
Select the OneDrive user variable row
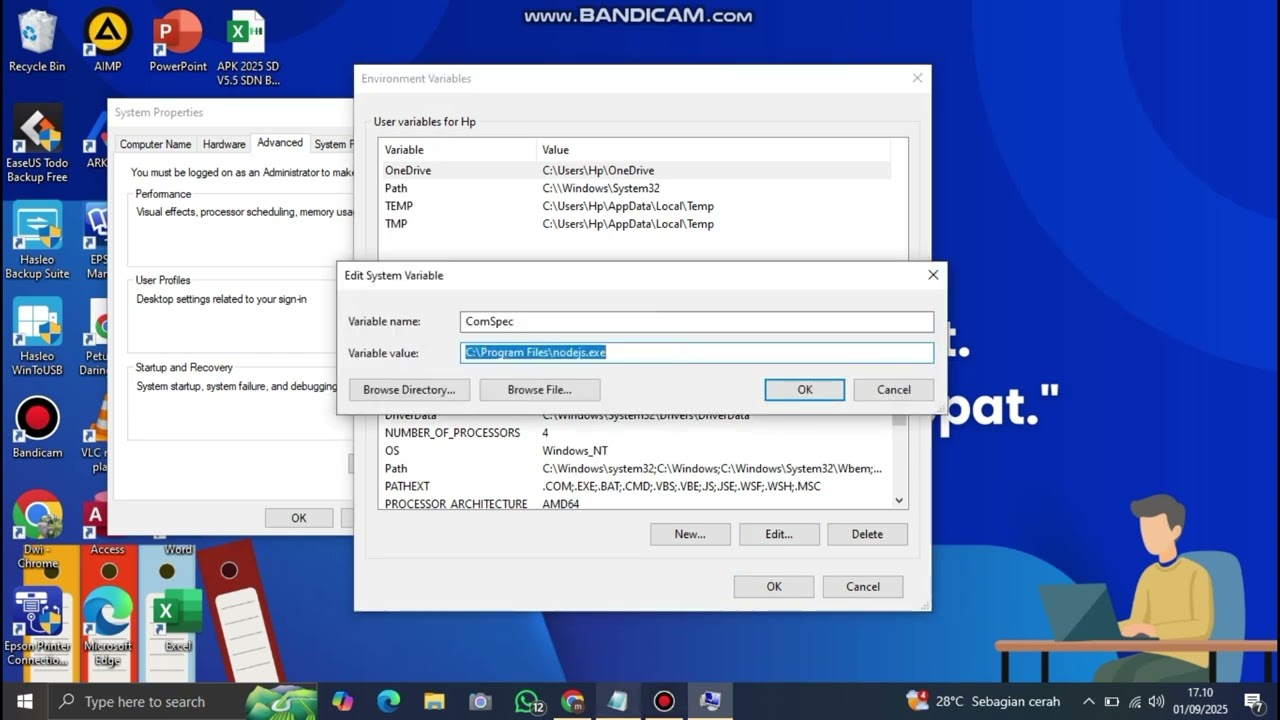tap(635, 171)
